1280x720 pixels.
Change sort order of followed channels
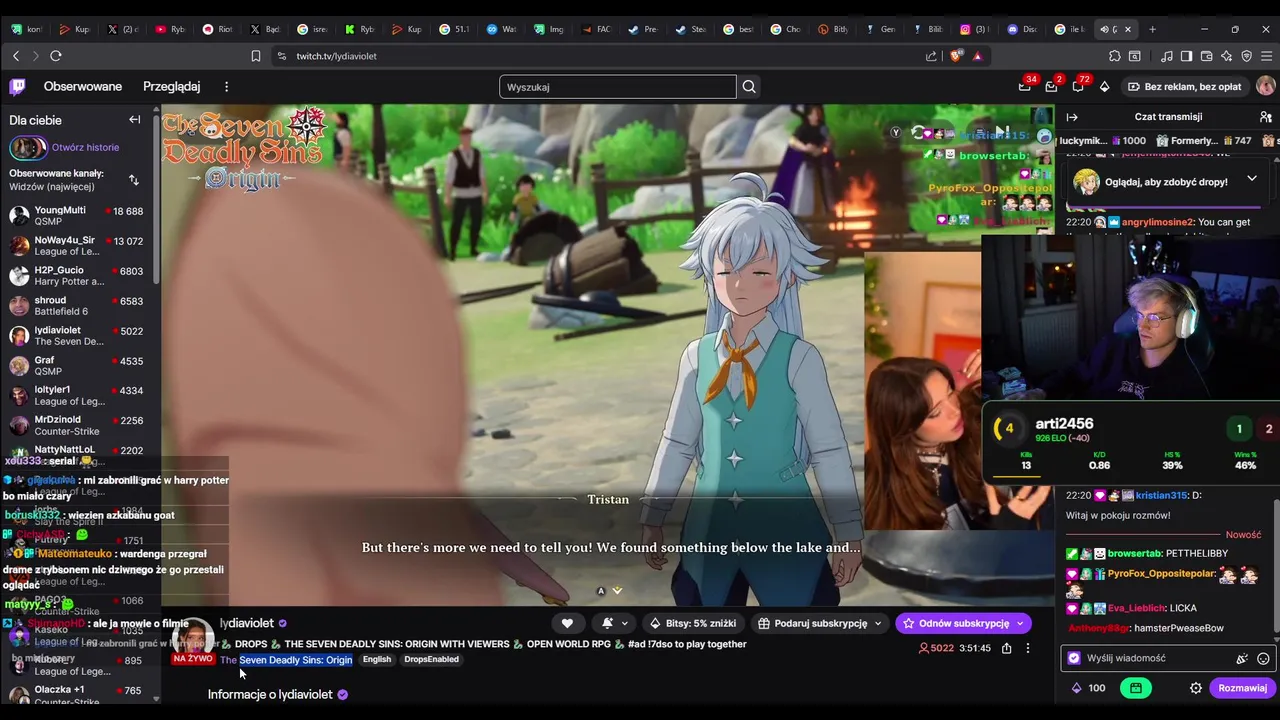tap(134, 180)
